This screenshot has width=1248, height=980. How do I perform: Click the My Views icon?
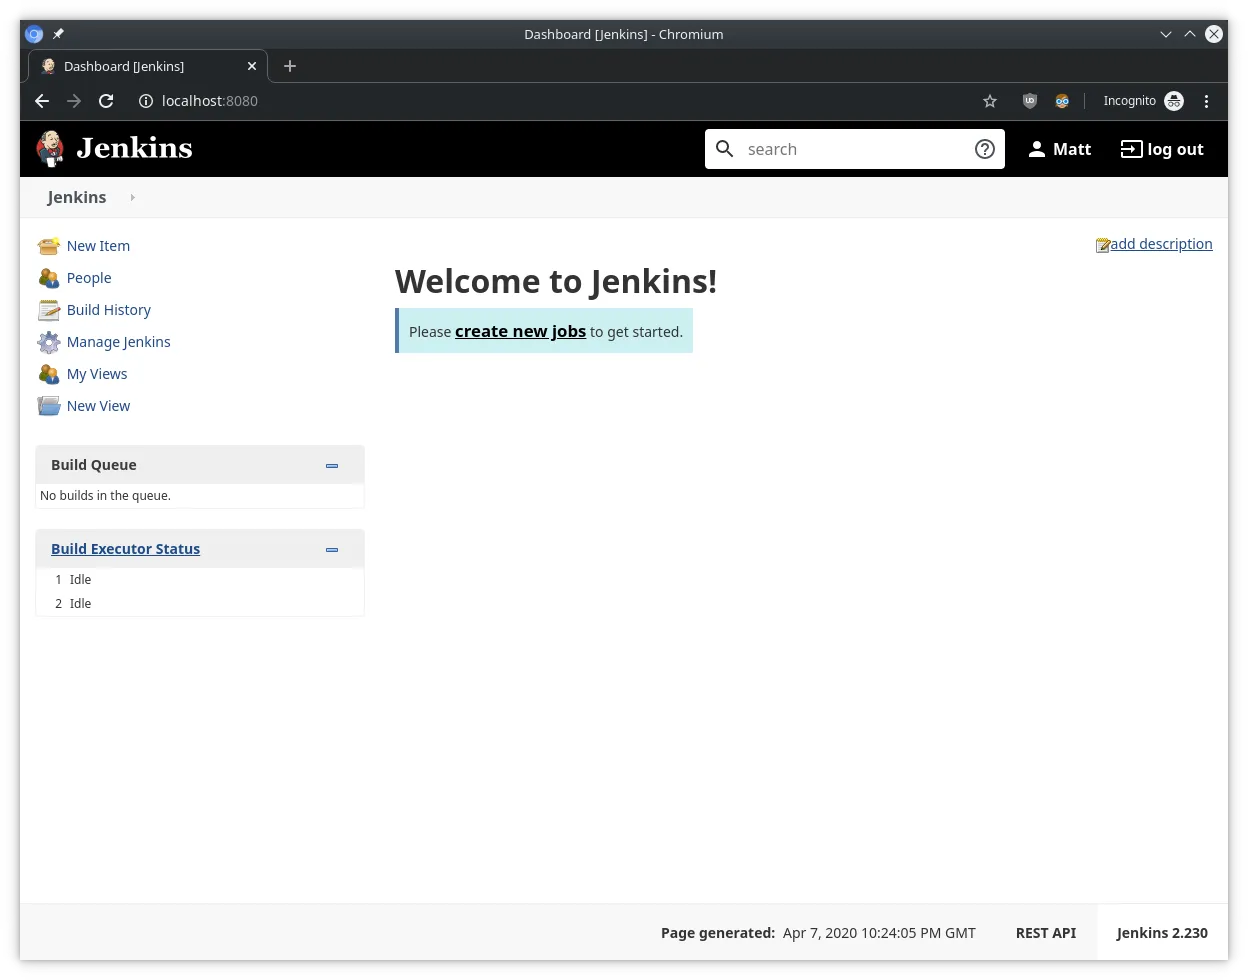(x=49, y=373)
